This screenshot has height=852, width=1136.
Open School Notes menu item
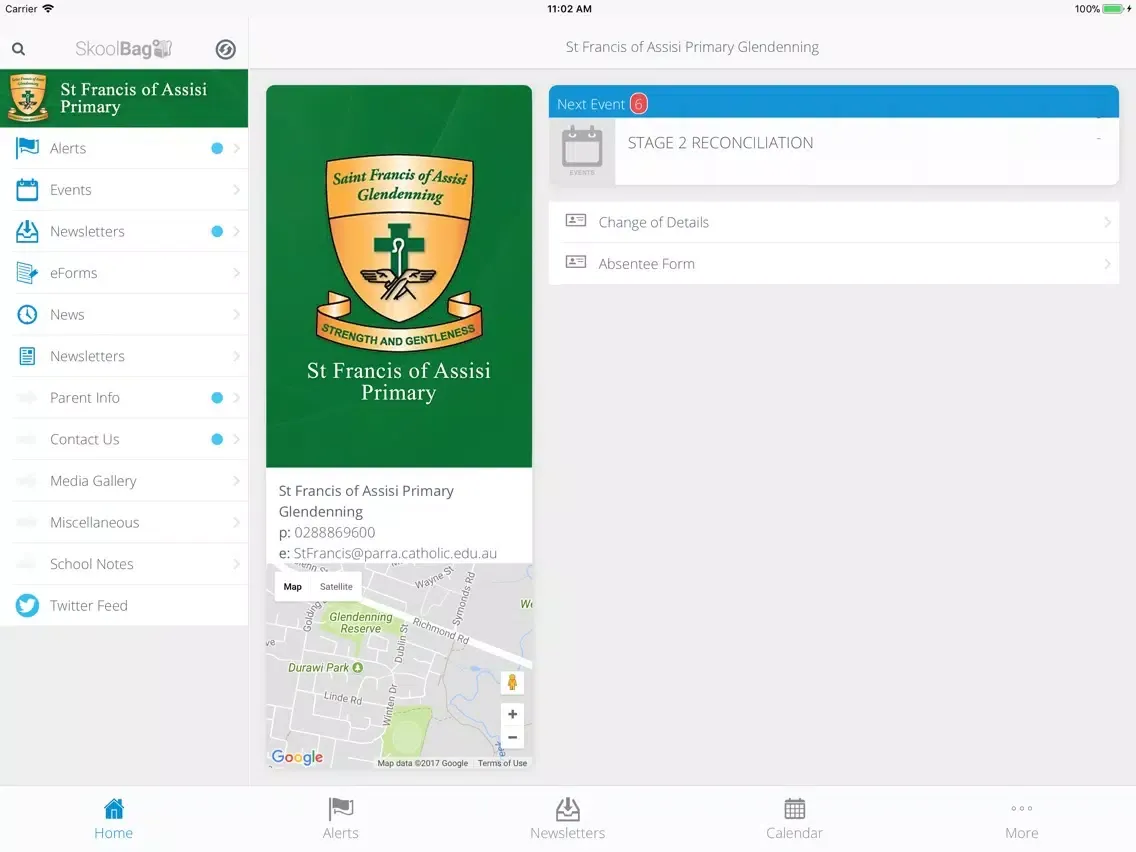click(x=124, y=564)
